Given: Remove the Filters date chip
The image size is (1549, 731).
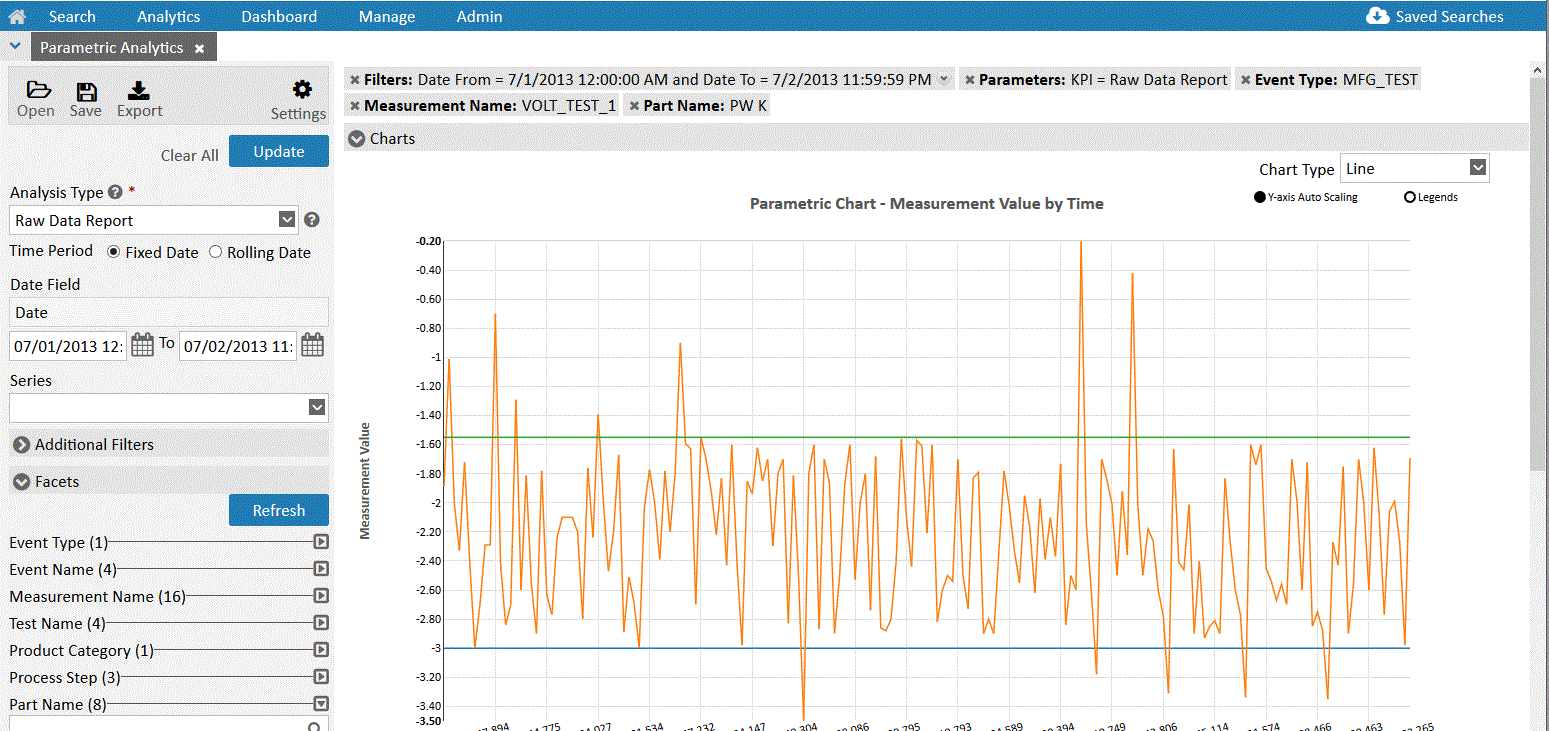Looking at the screenshot, I should 354,79.
